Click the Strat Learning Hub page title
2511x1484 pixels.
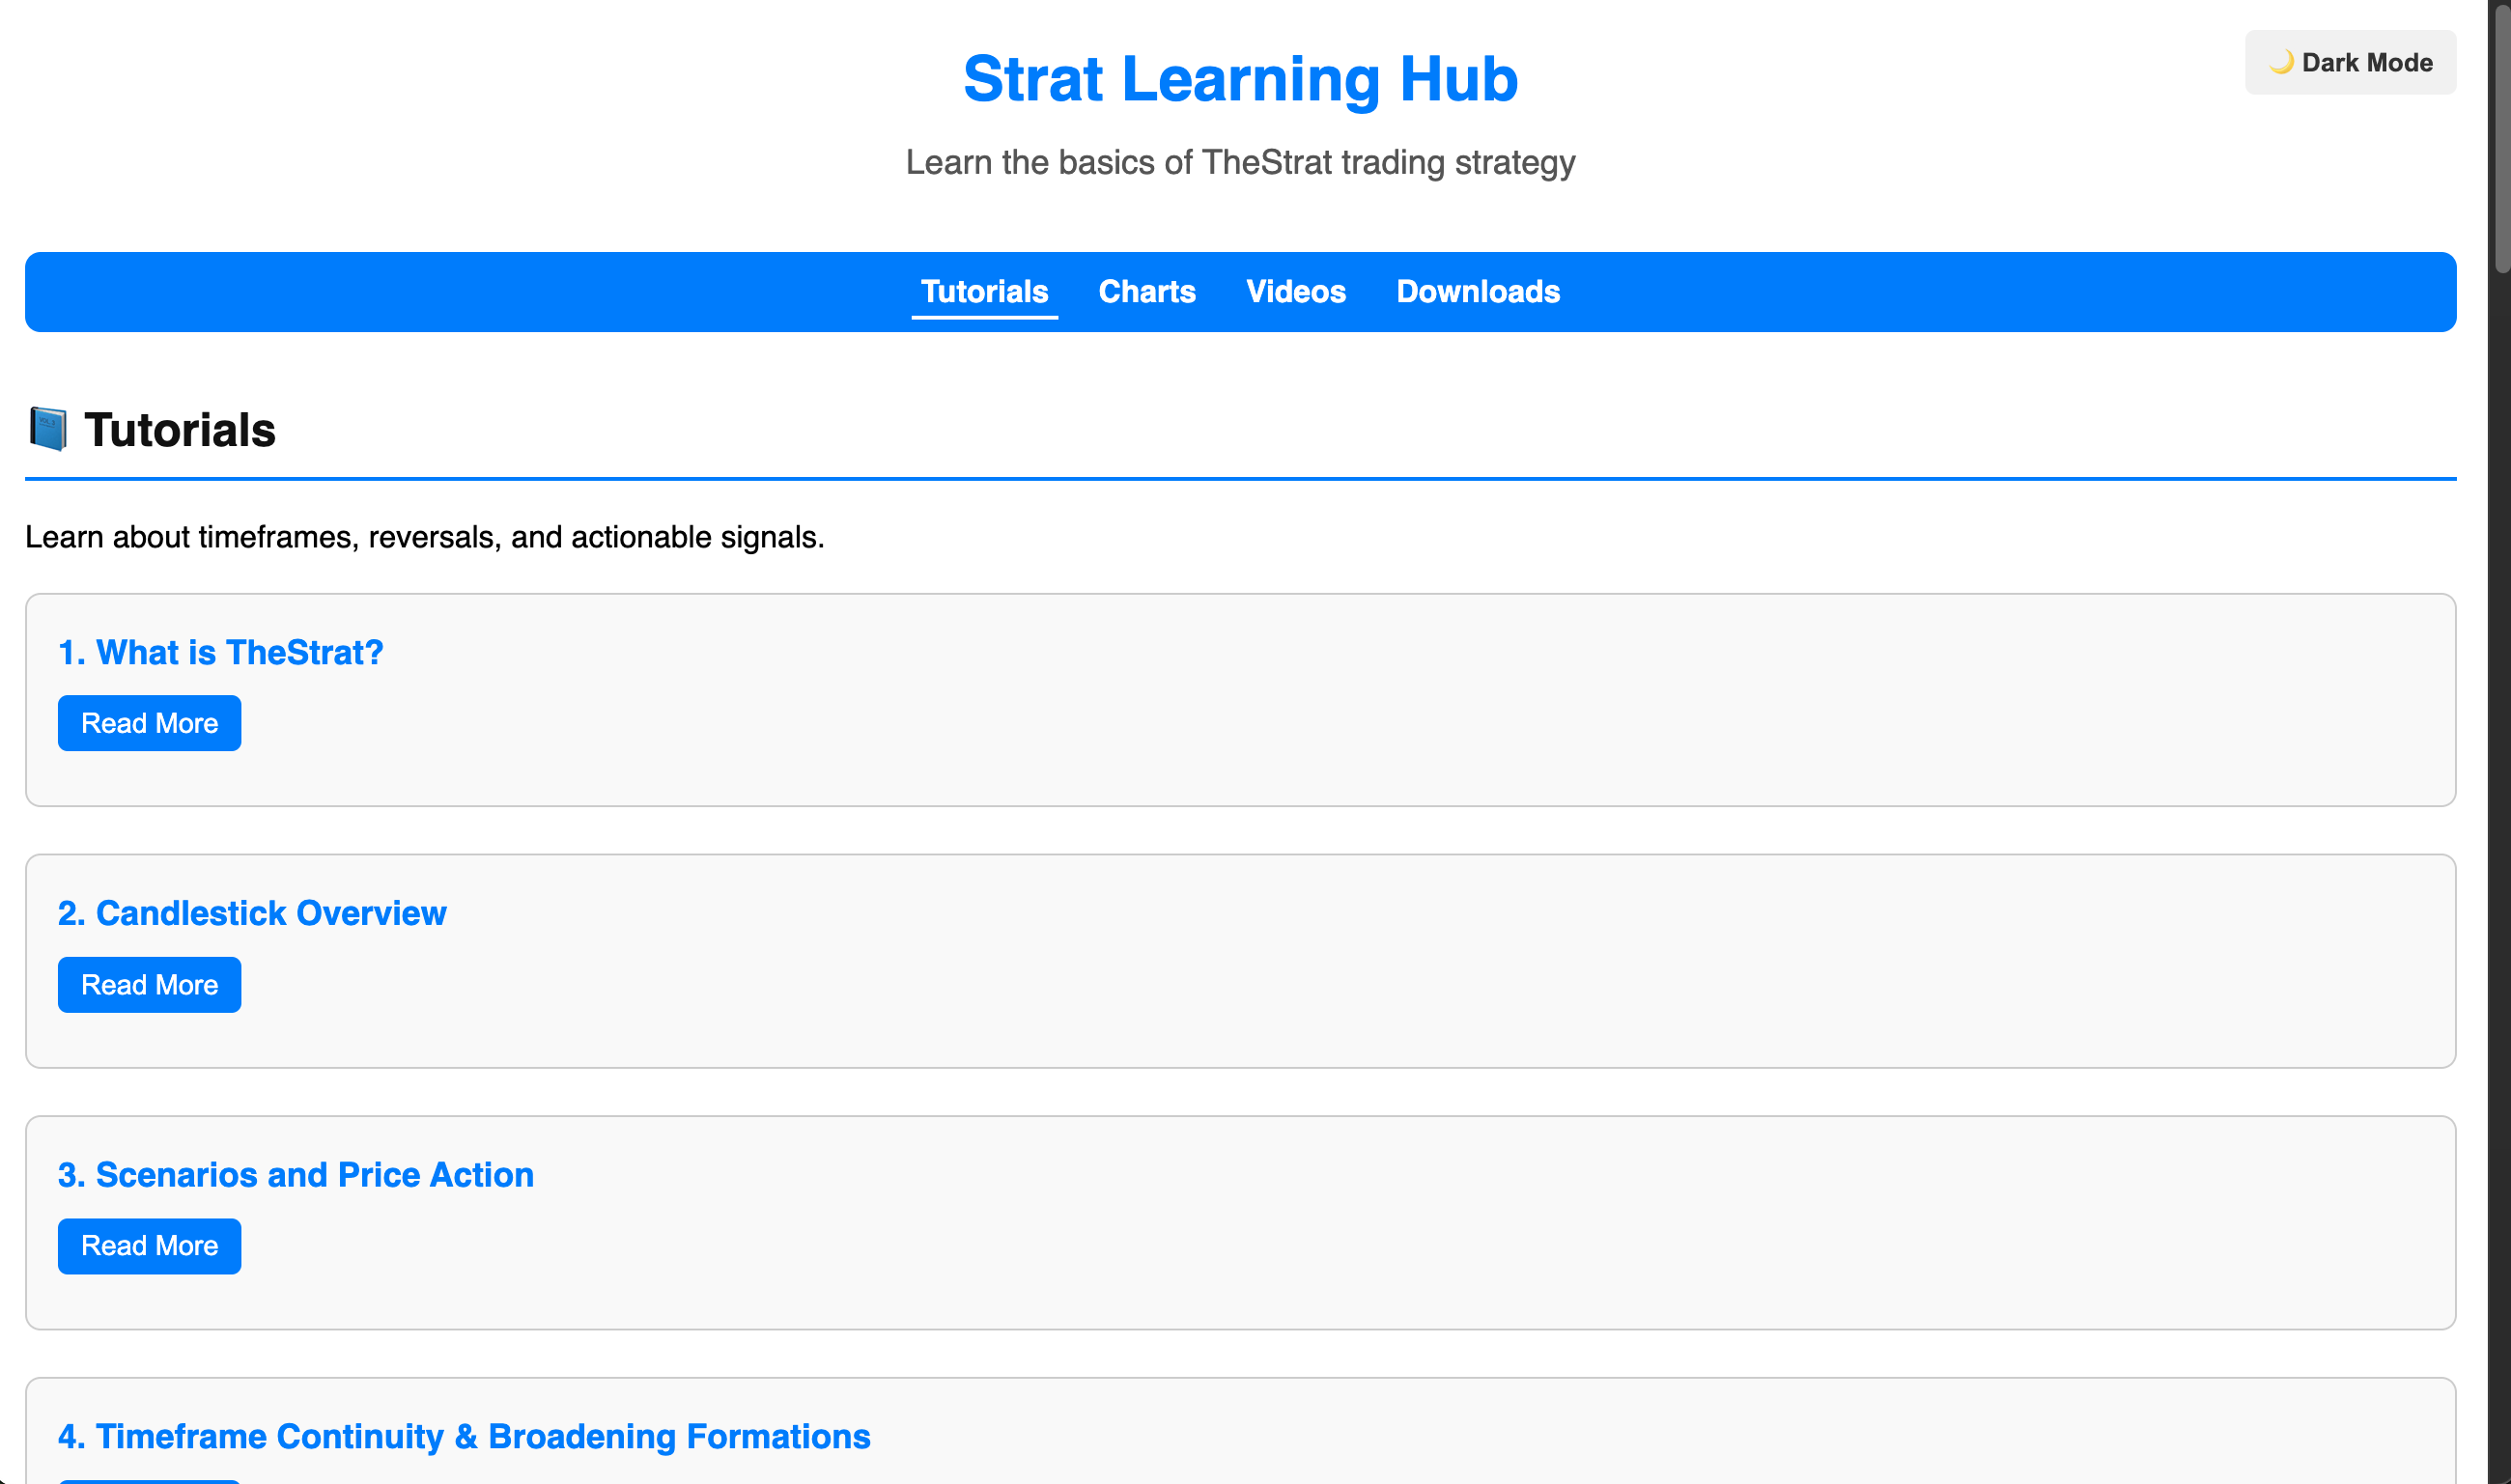[1240, 78]
